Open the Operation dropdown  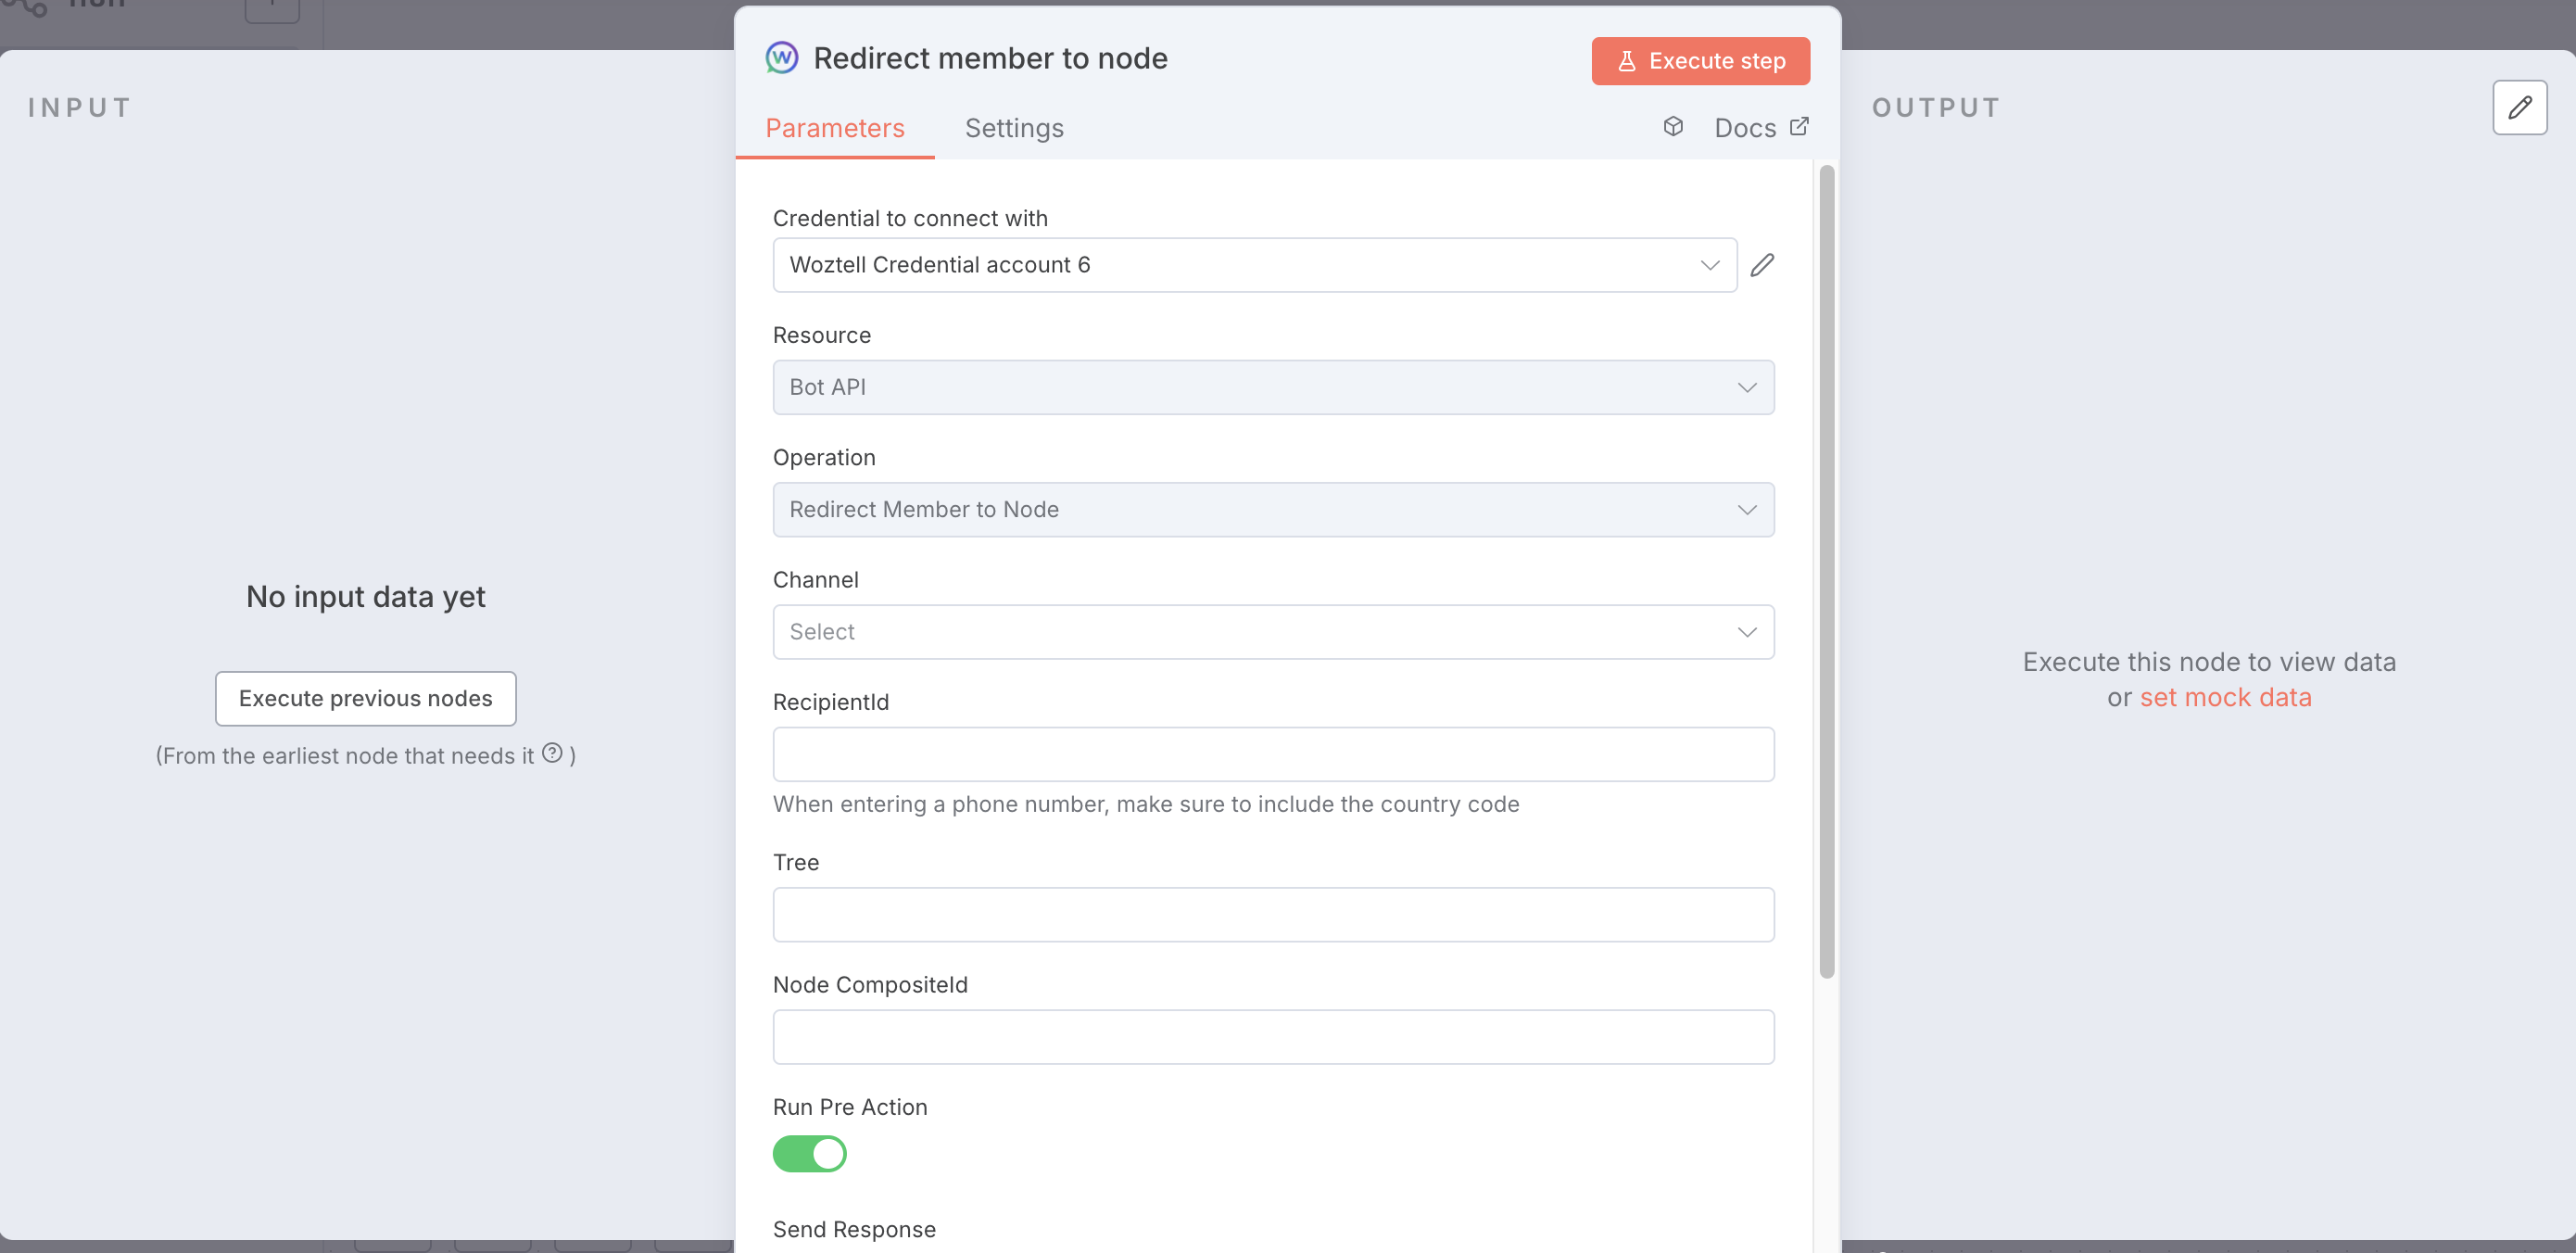click(x=1272, y=510)
